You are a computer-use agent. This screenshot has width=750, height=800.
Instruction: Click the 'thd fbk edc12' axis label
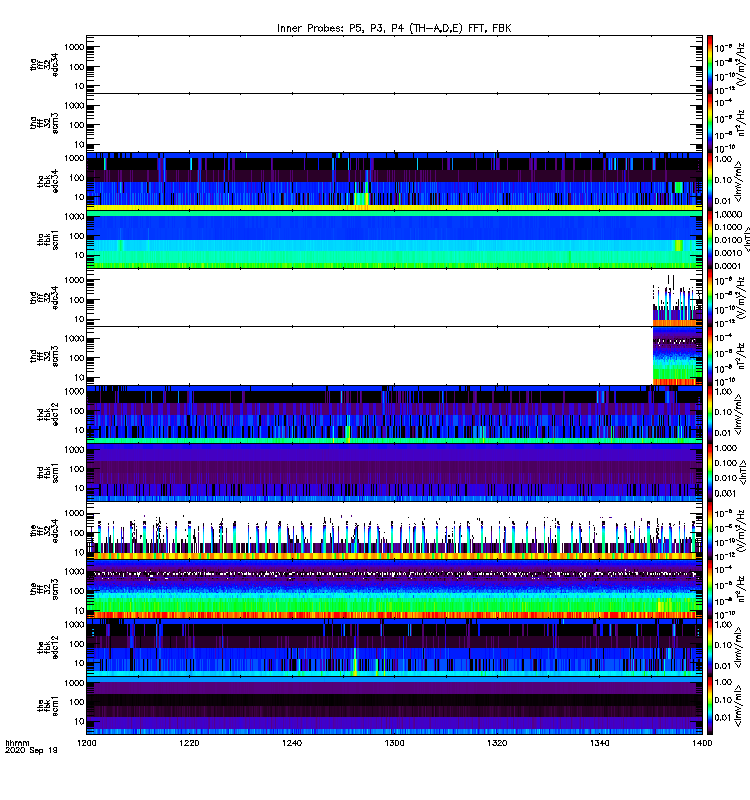pos(48,414)
